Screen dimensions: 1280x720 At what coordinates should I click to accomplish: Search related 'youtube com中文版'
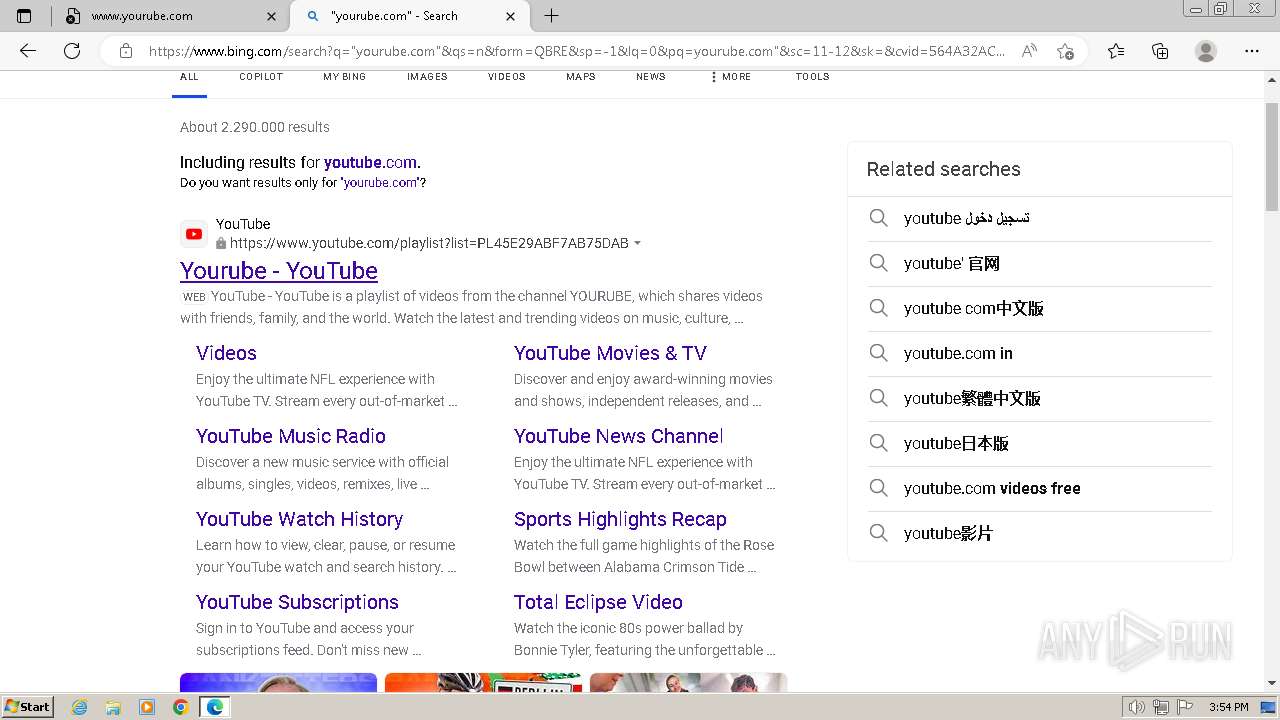pos(1040,308)
